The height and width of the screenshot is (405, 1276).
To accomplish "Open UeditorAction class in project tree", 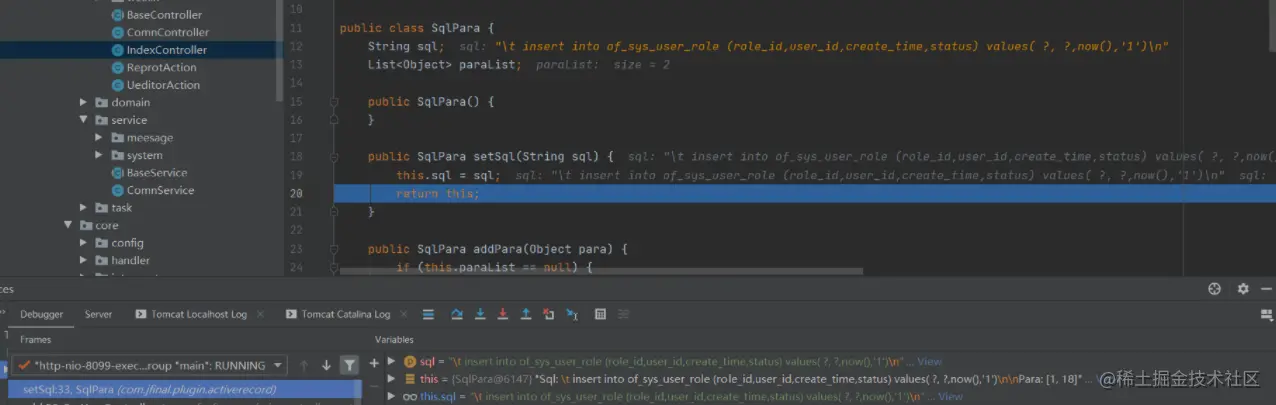I will pyautogui.click(x=163, y=85).
